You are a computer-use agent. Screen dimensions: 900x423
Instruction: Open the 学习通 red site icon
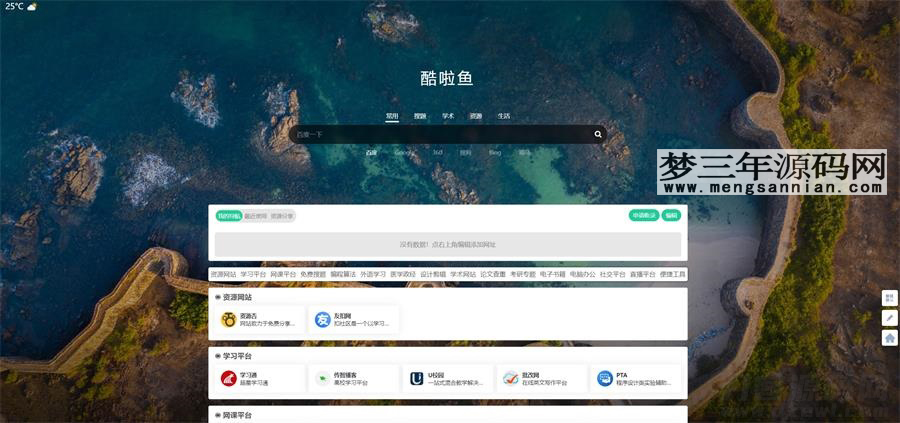click(x=228, y=379)
